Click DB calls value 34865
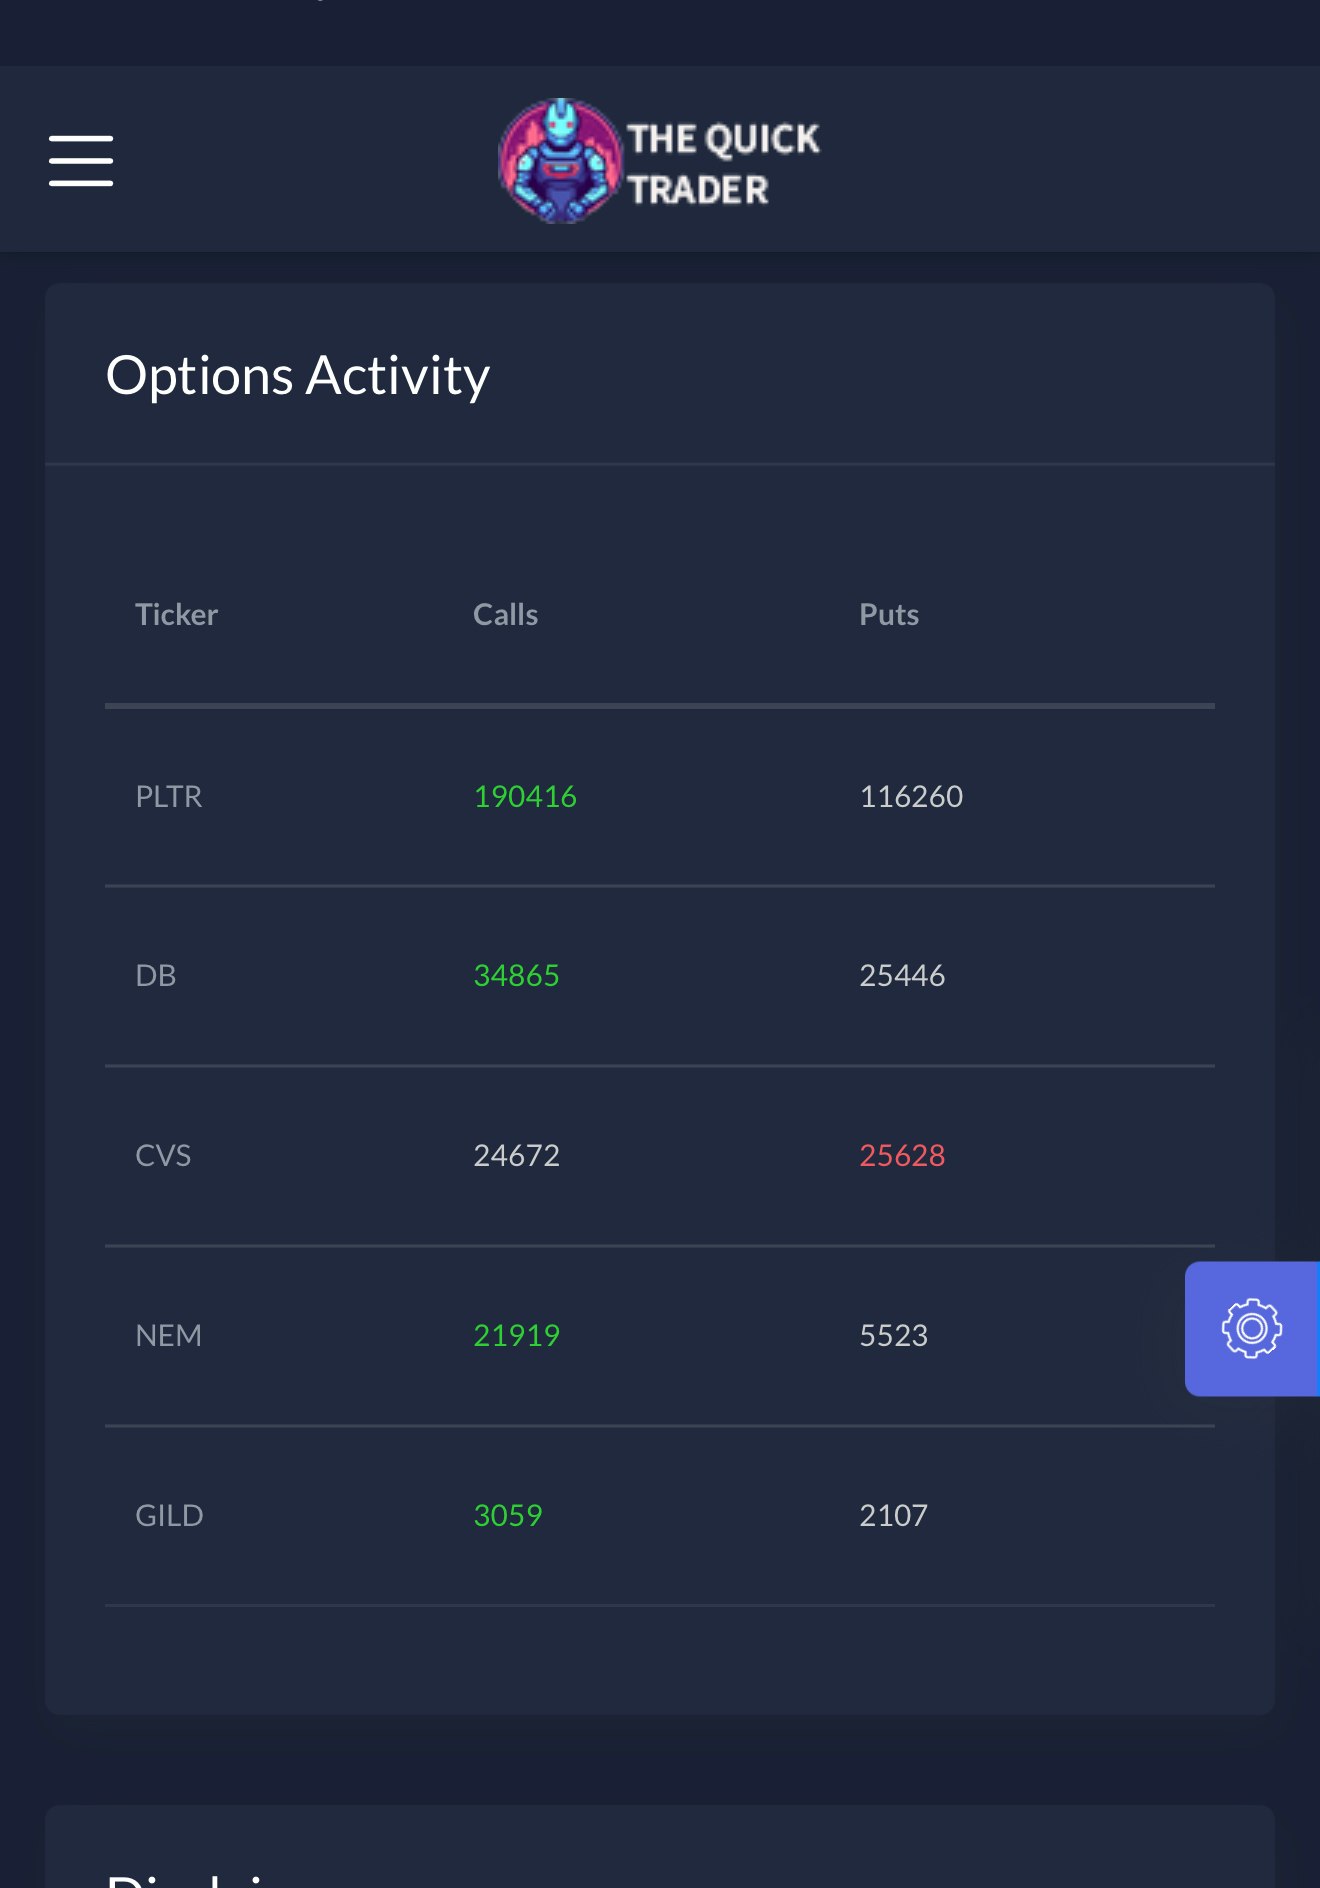 pyautogui.click(x=516, y=976)
